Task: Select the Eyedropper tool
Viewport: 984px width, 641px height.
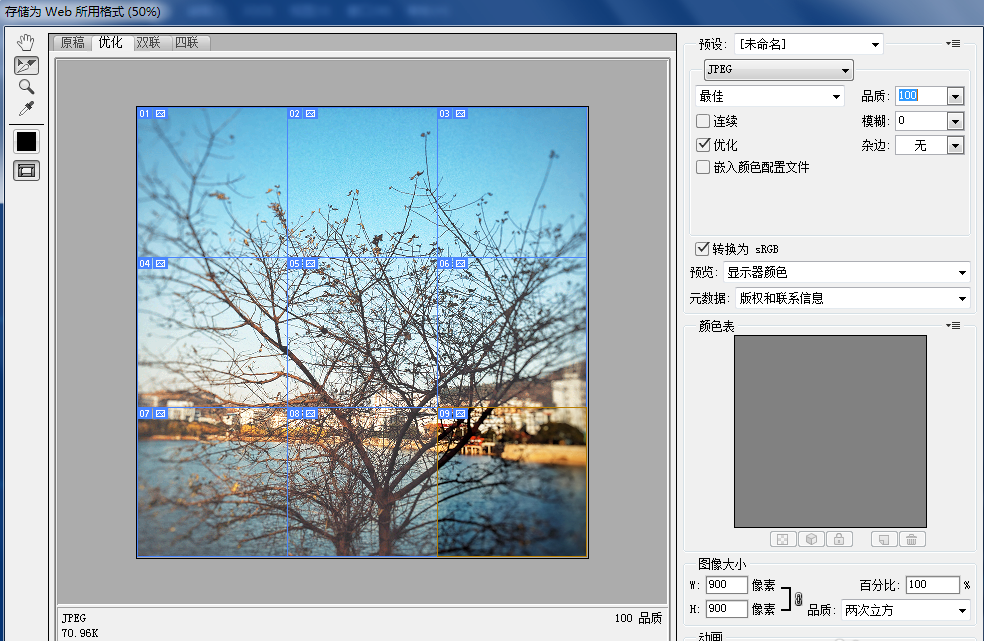Action: [26, 109]
